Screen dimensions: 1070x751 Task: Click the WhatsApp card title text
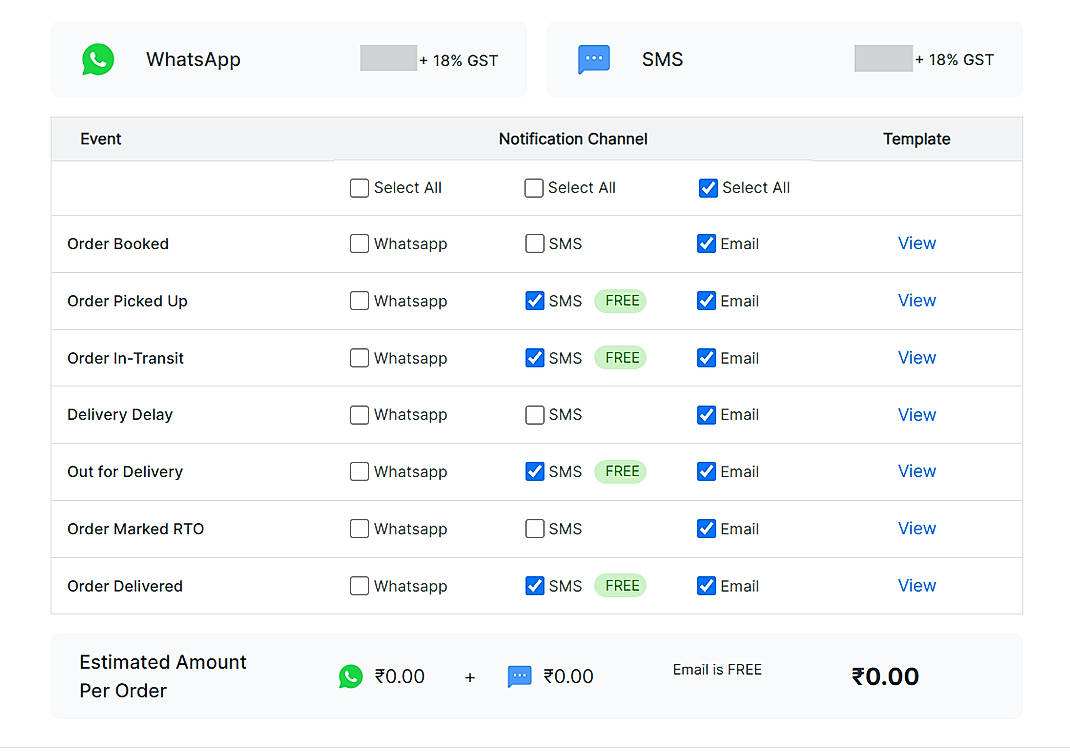point(193,60)
